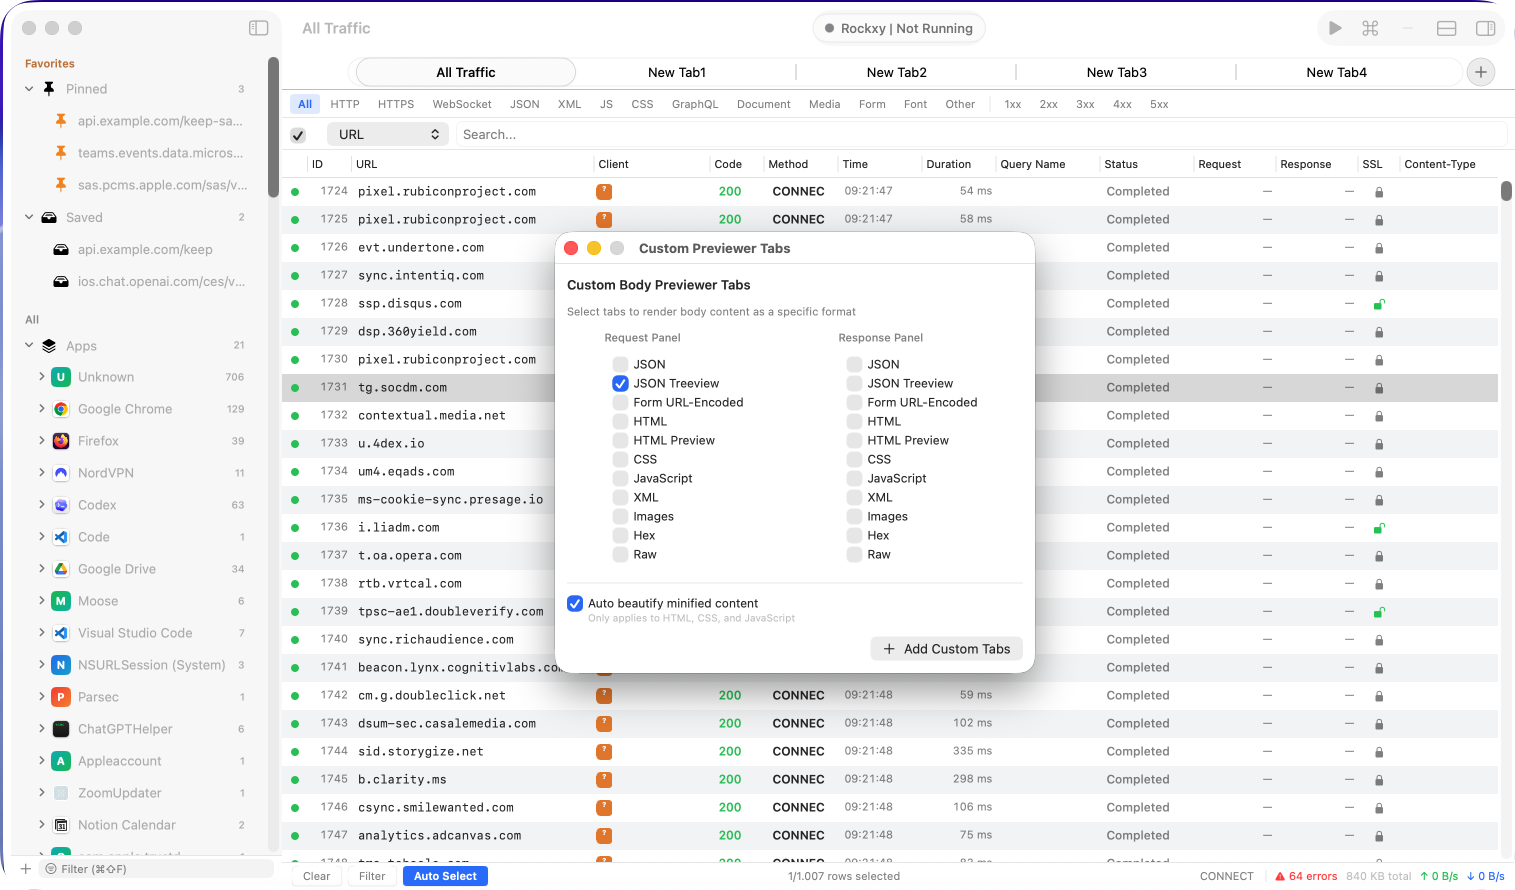The image size is (1515, 890).
Task: Switch to New Tab1
Action: [677, 72]
